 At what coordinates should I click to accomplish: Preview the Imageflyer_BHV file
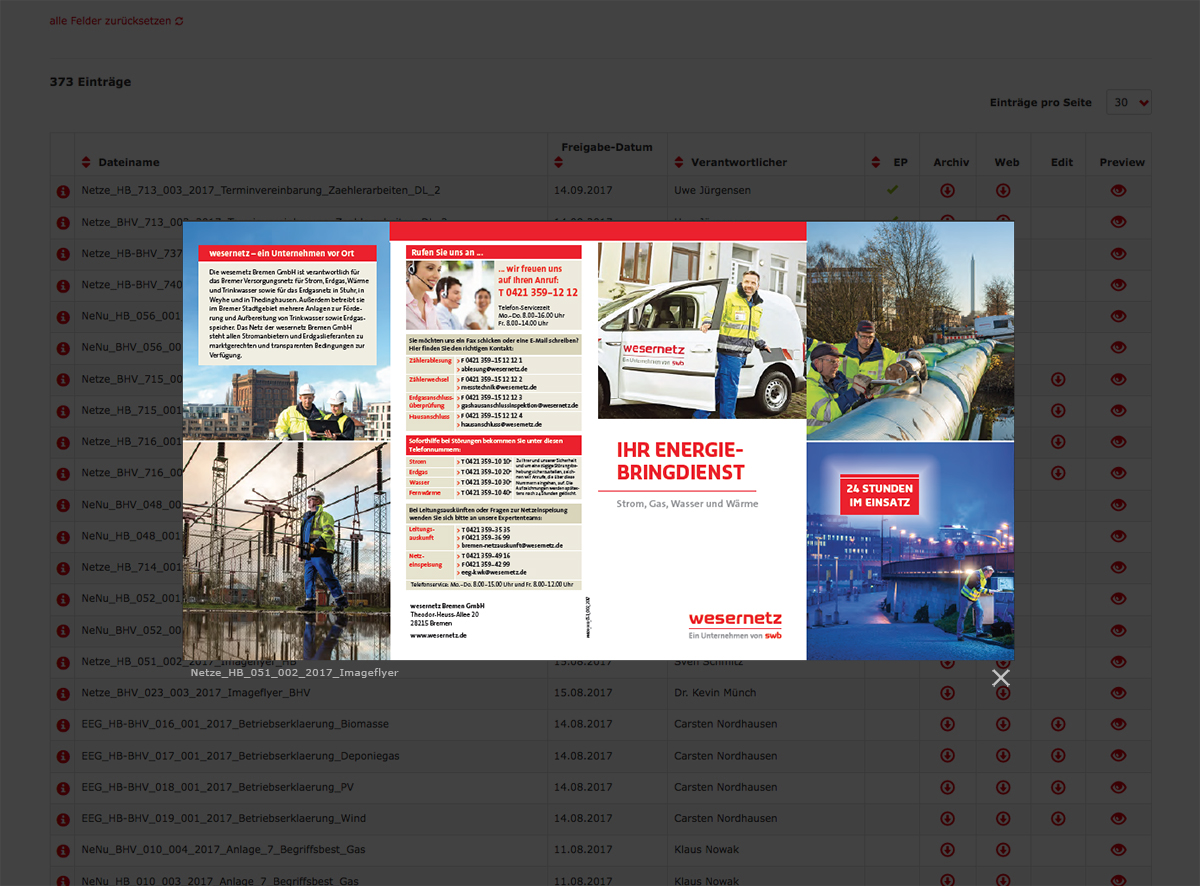click(1118, 694)
